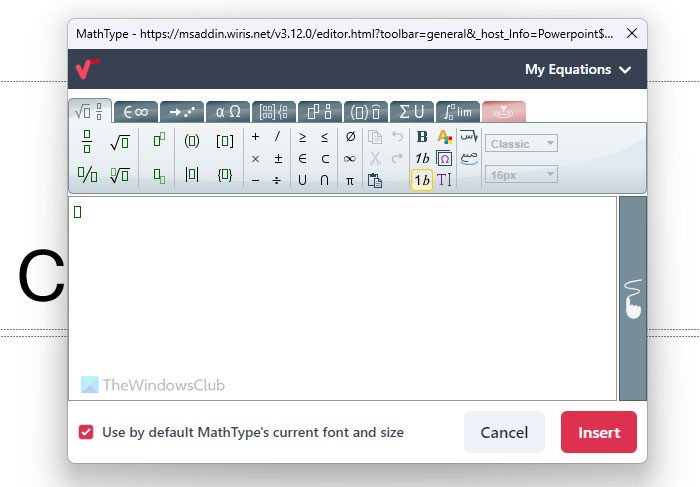The image size is (700, 487).
Task: Uncheck Use by default MathType's font checkbox
Action: click(86, 432)
